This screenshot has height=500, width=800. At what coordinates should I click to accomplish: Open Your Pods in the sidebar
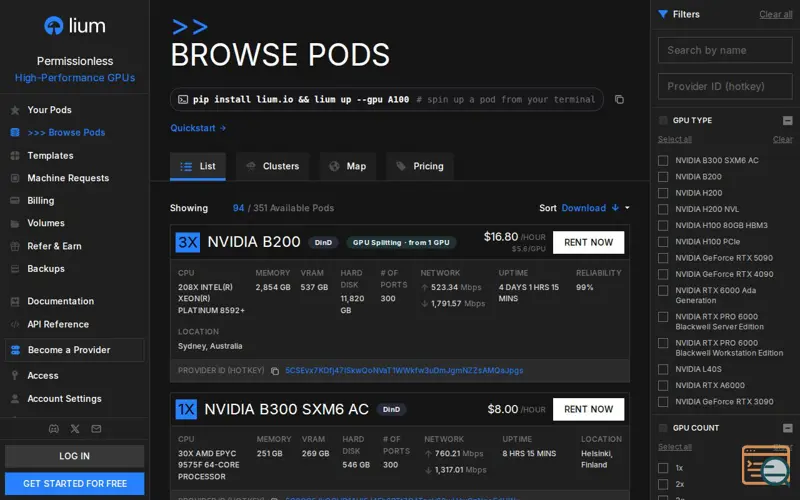pos(49,110)
